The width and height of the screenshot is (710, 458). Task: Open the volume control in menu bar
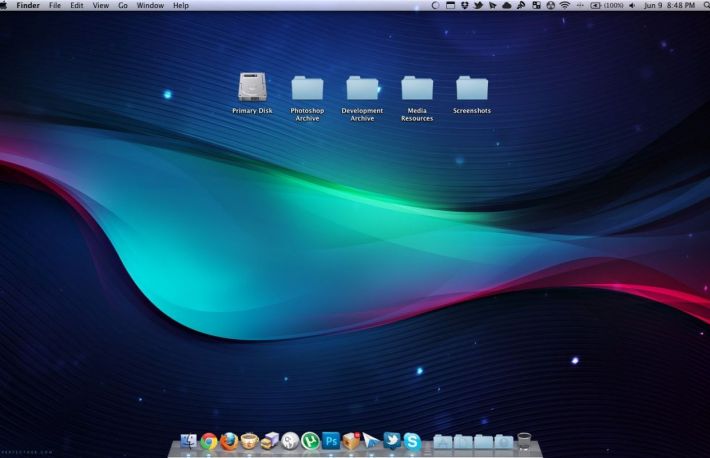pos(631,6)
